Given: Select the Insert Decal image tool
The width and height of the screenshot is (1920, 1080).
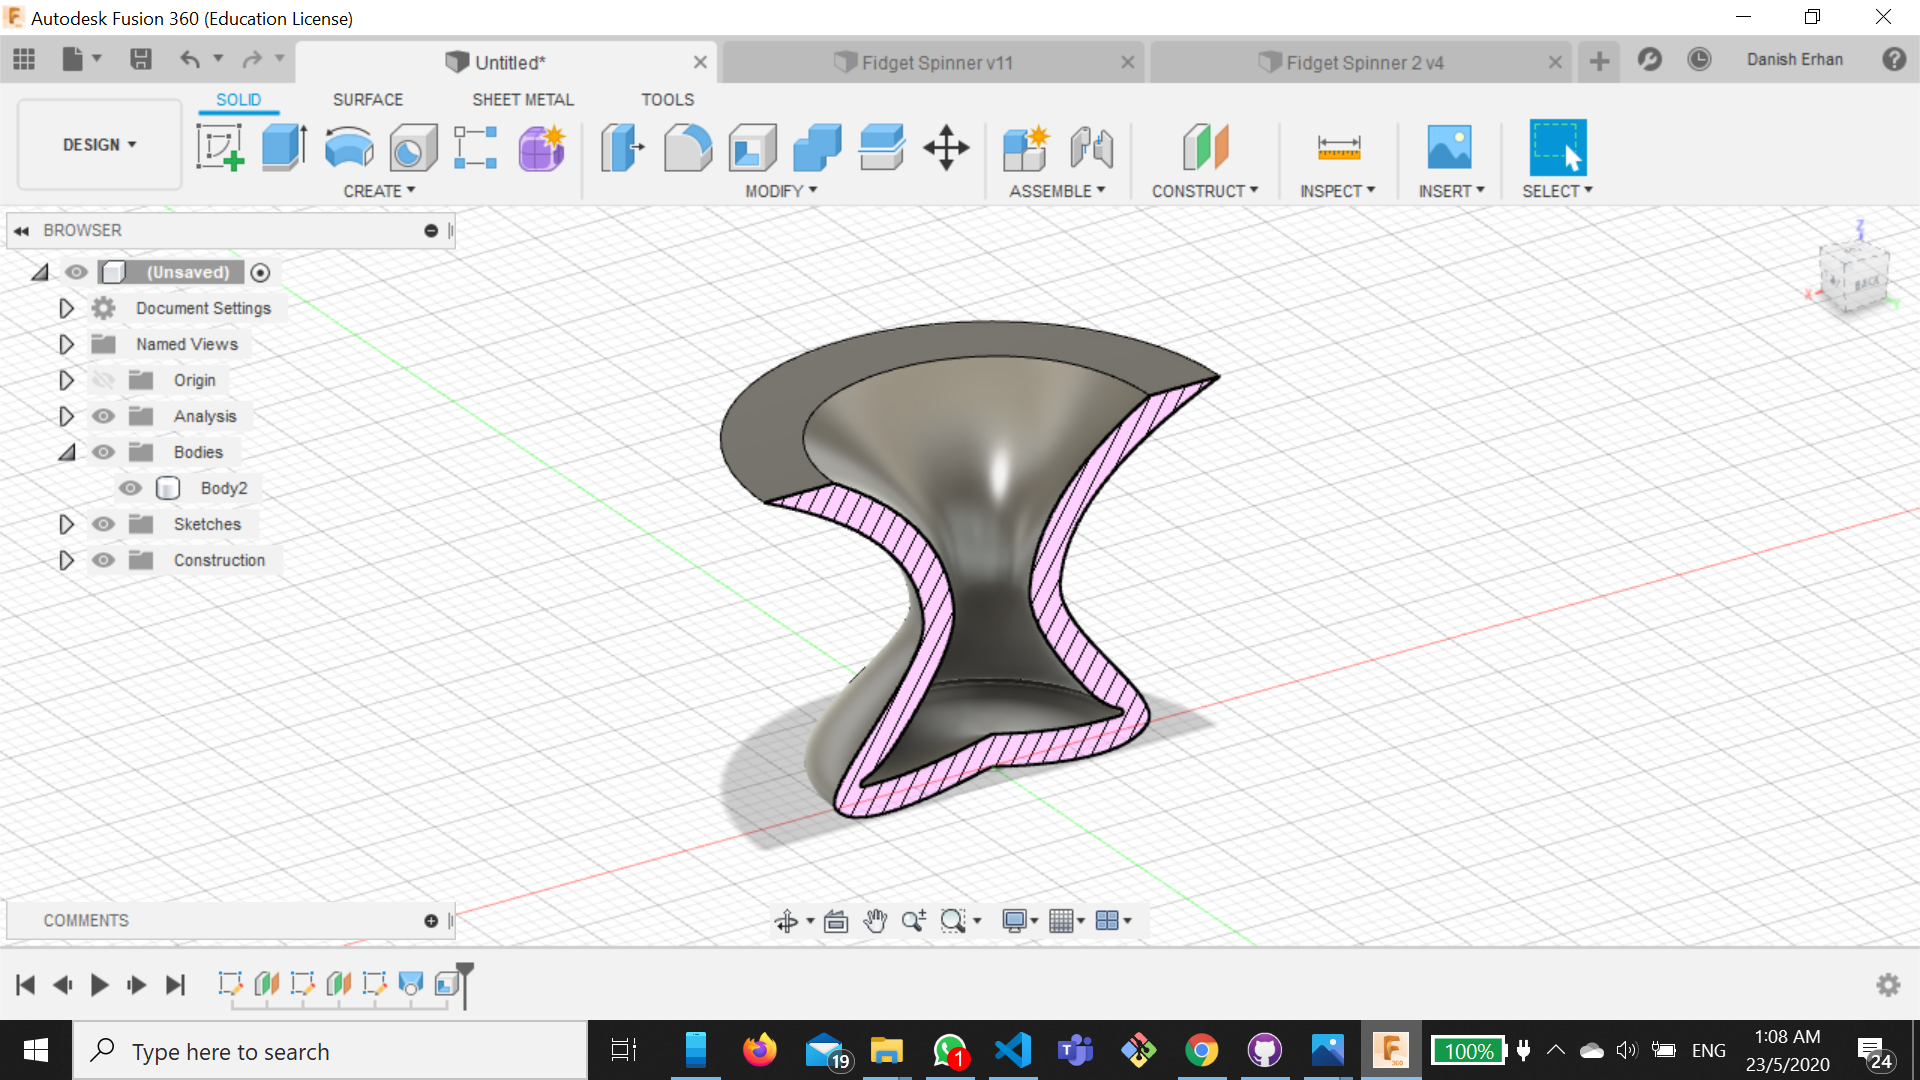Looking at the screenshot, I should pyautogui.click(x=1449, y=147).
